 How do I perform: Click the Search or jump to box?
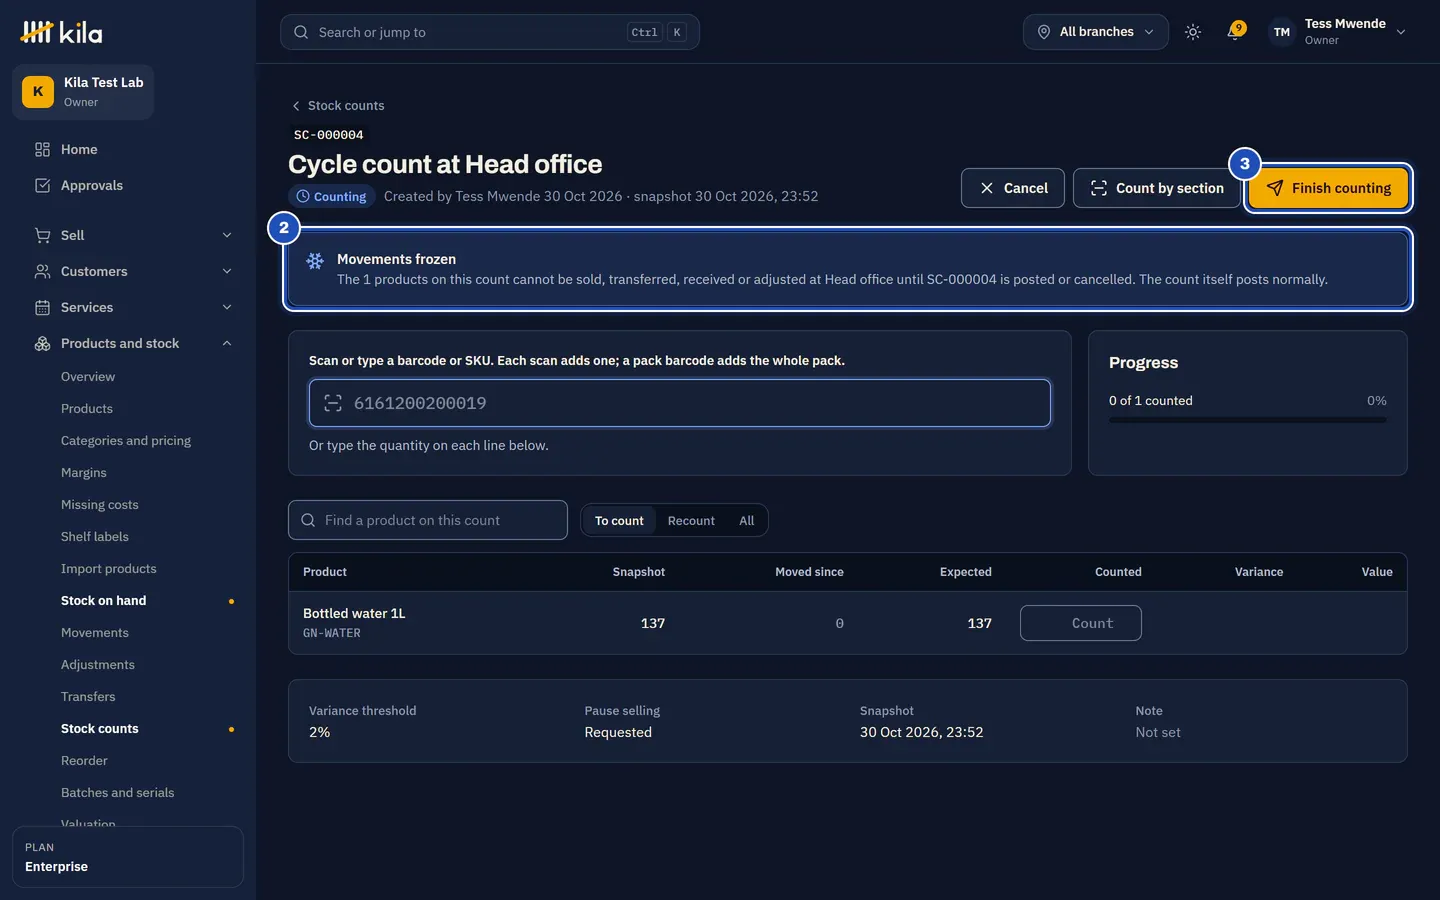(490, 32)
